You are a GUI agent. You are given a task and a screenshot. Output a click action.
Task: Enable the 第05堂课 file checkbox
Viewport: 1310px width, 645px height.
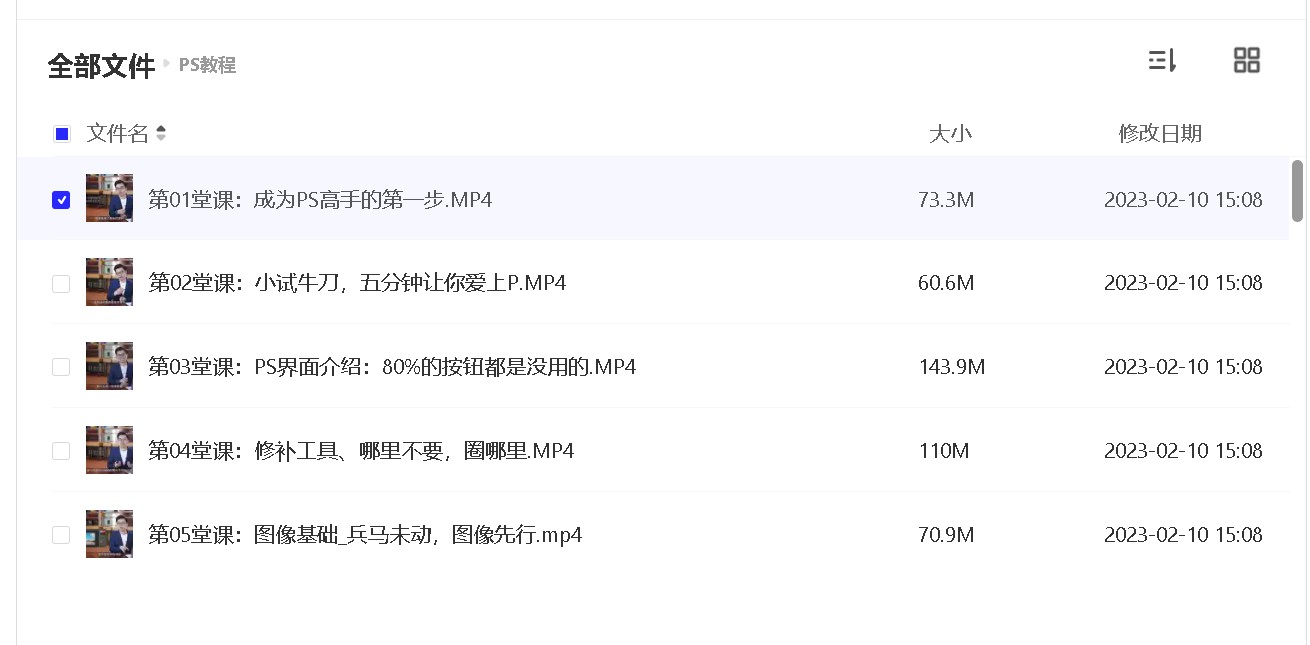pyautogui.click(x=61, y=533)
